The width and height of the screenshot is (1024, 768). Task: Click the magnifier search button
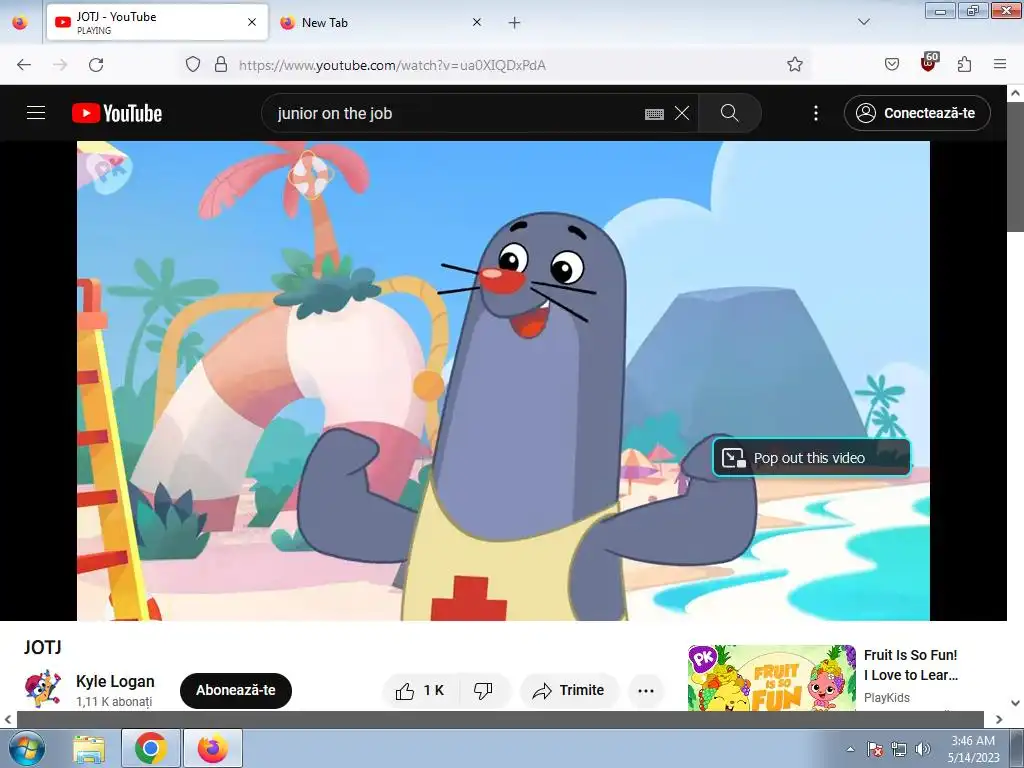(x=729, y=113)
